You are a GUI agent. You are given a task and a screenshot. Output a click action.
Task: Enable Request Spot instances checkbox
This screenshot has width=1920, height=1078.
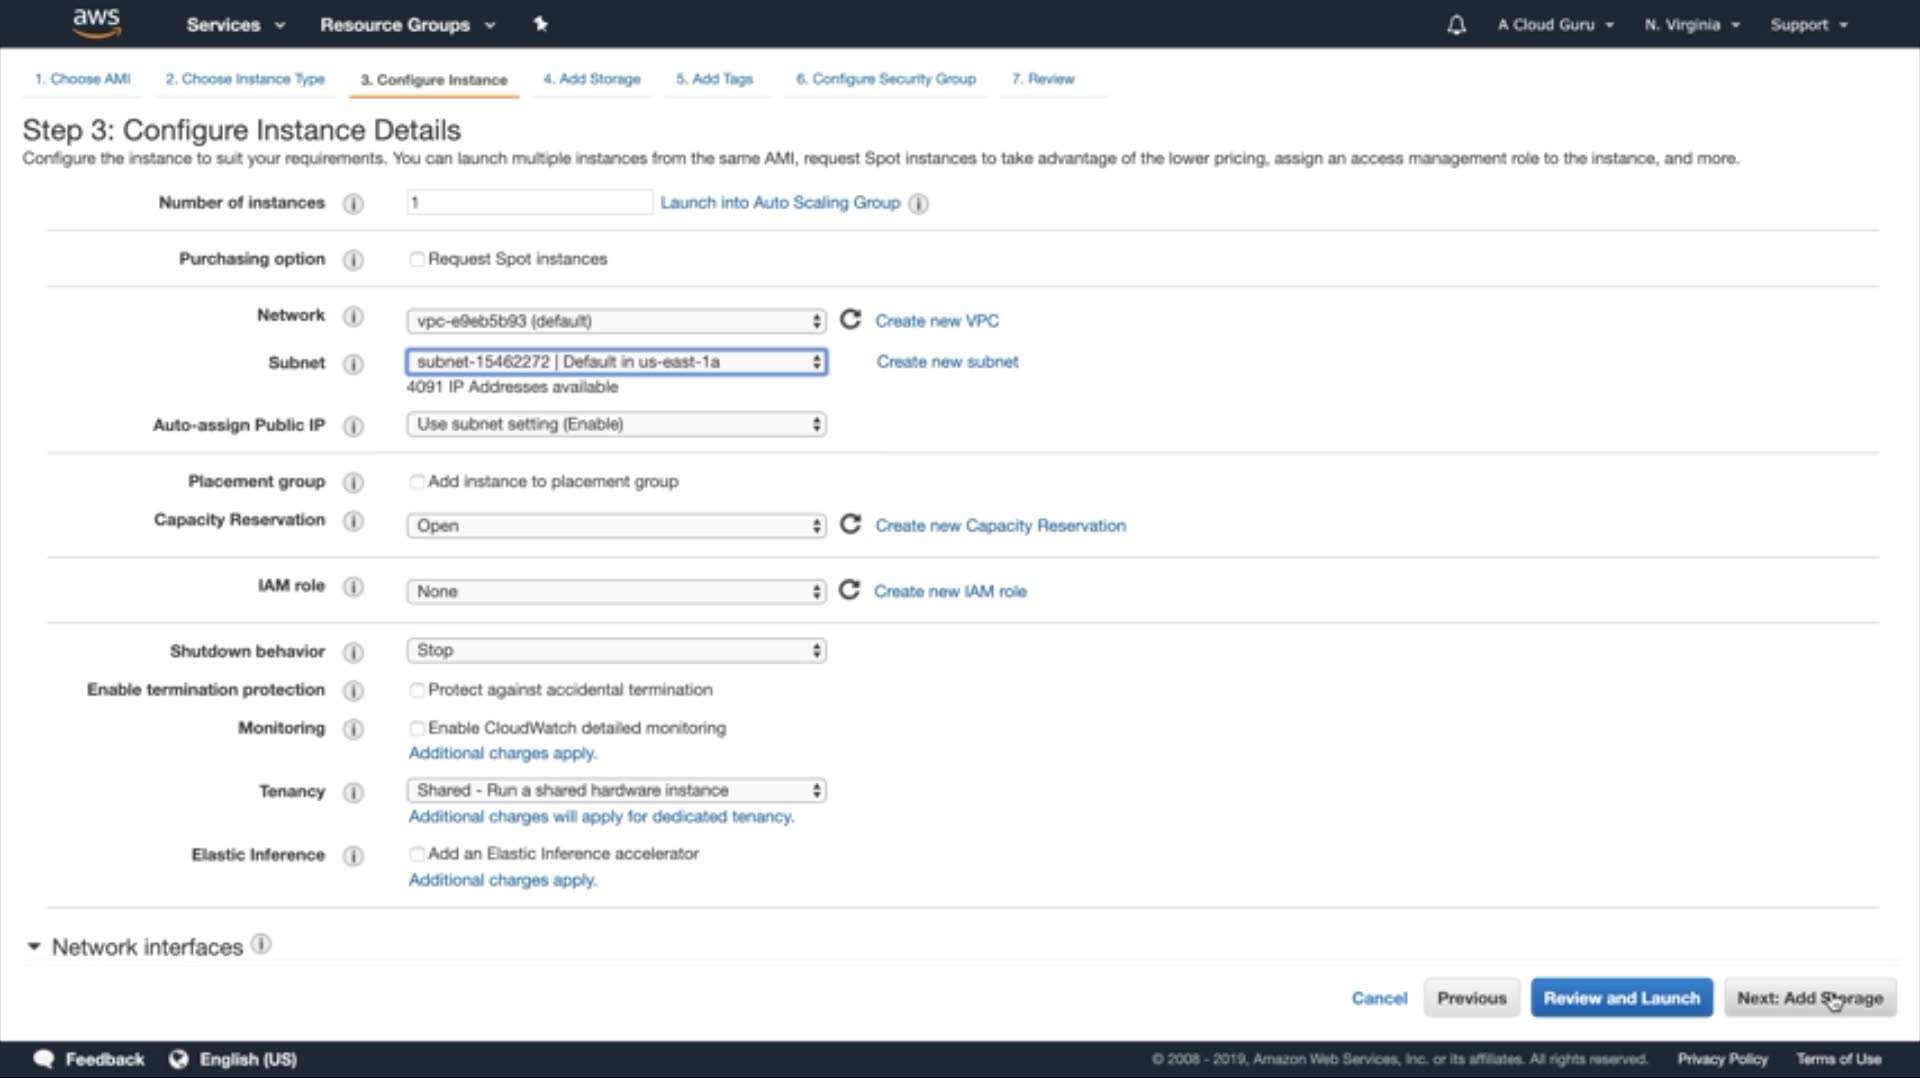point(417,259)
